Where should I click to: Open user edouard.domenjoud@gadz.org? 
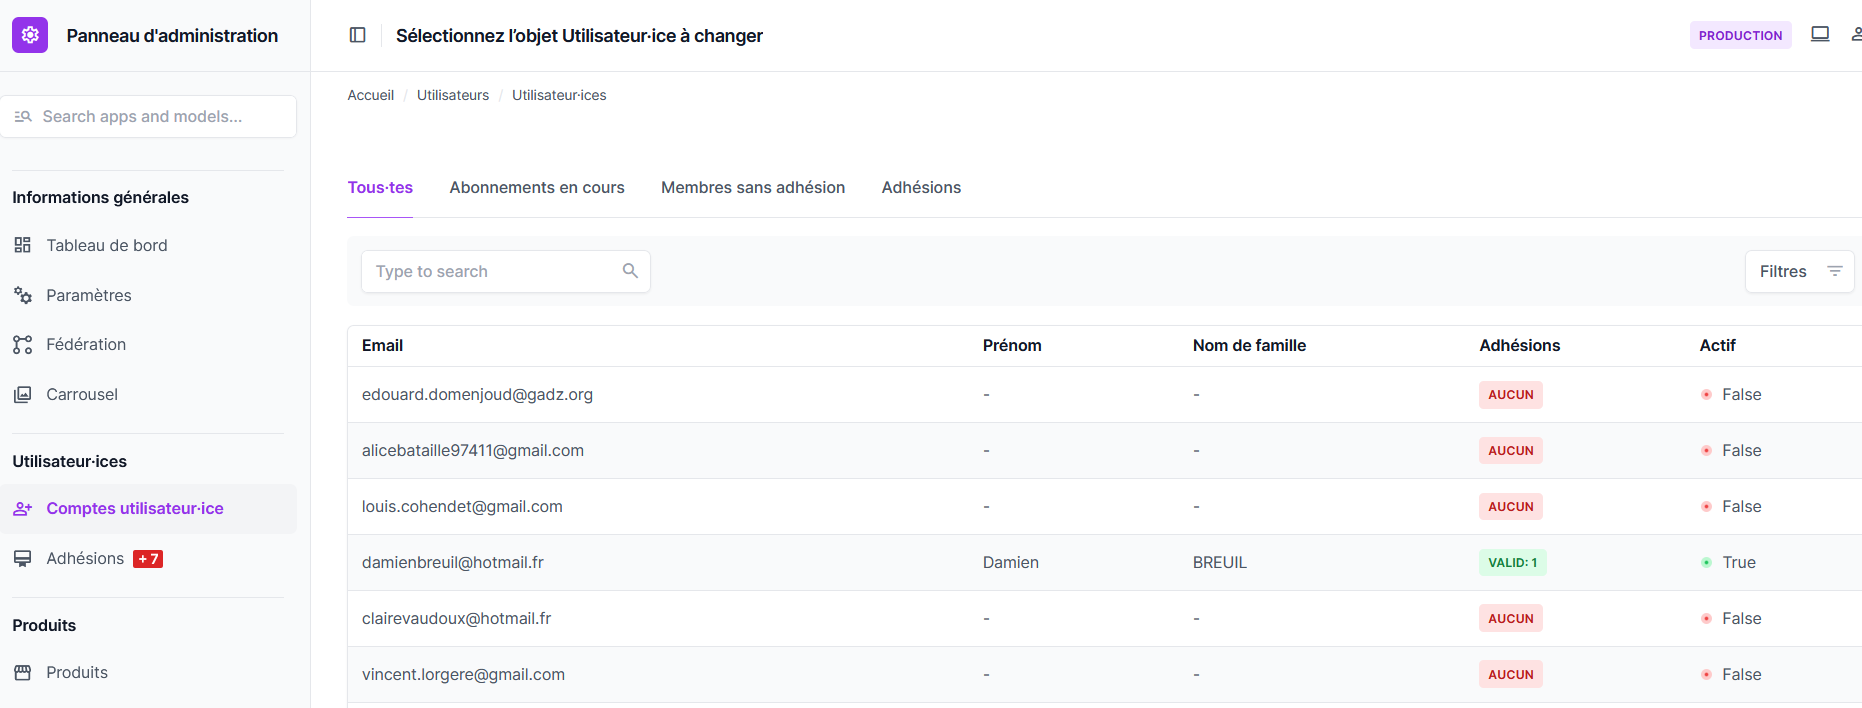click(x=477, y=394)
